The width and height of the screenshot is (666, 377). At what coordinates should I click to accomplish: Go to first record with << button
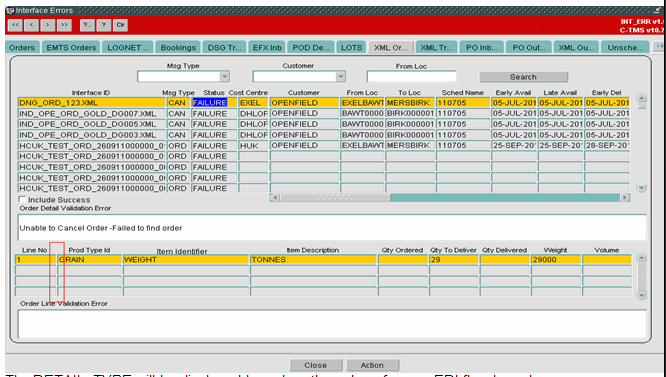(15, 25)
